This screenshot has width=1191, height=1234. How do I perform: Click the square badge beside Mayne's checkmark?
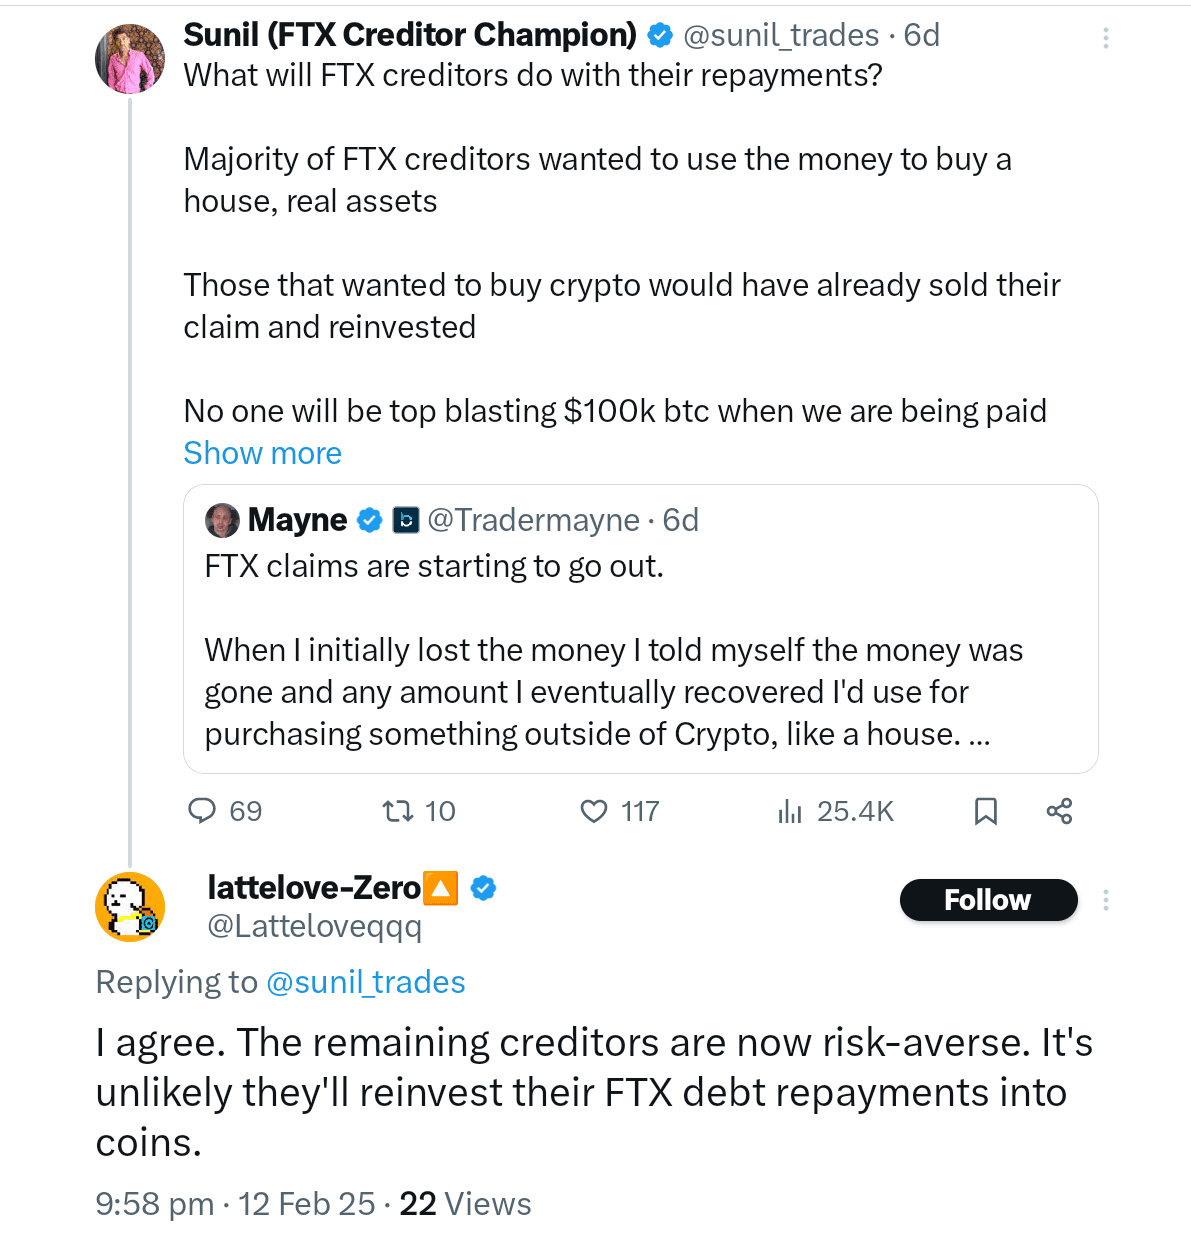click(406, 520)
